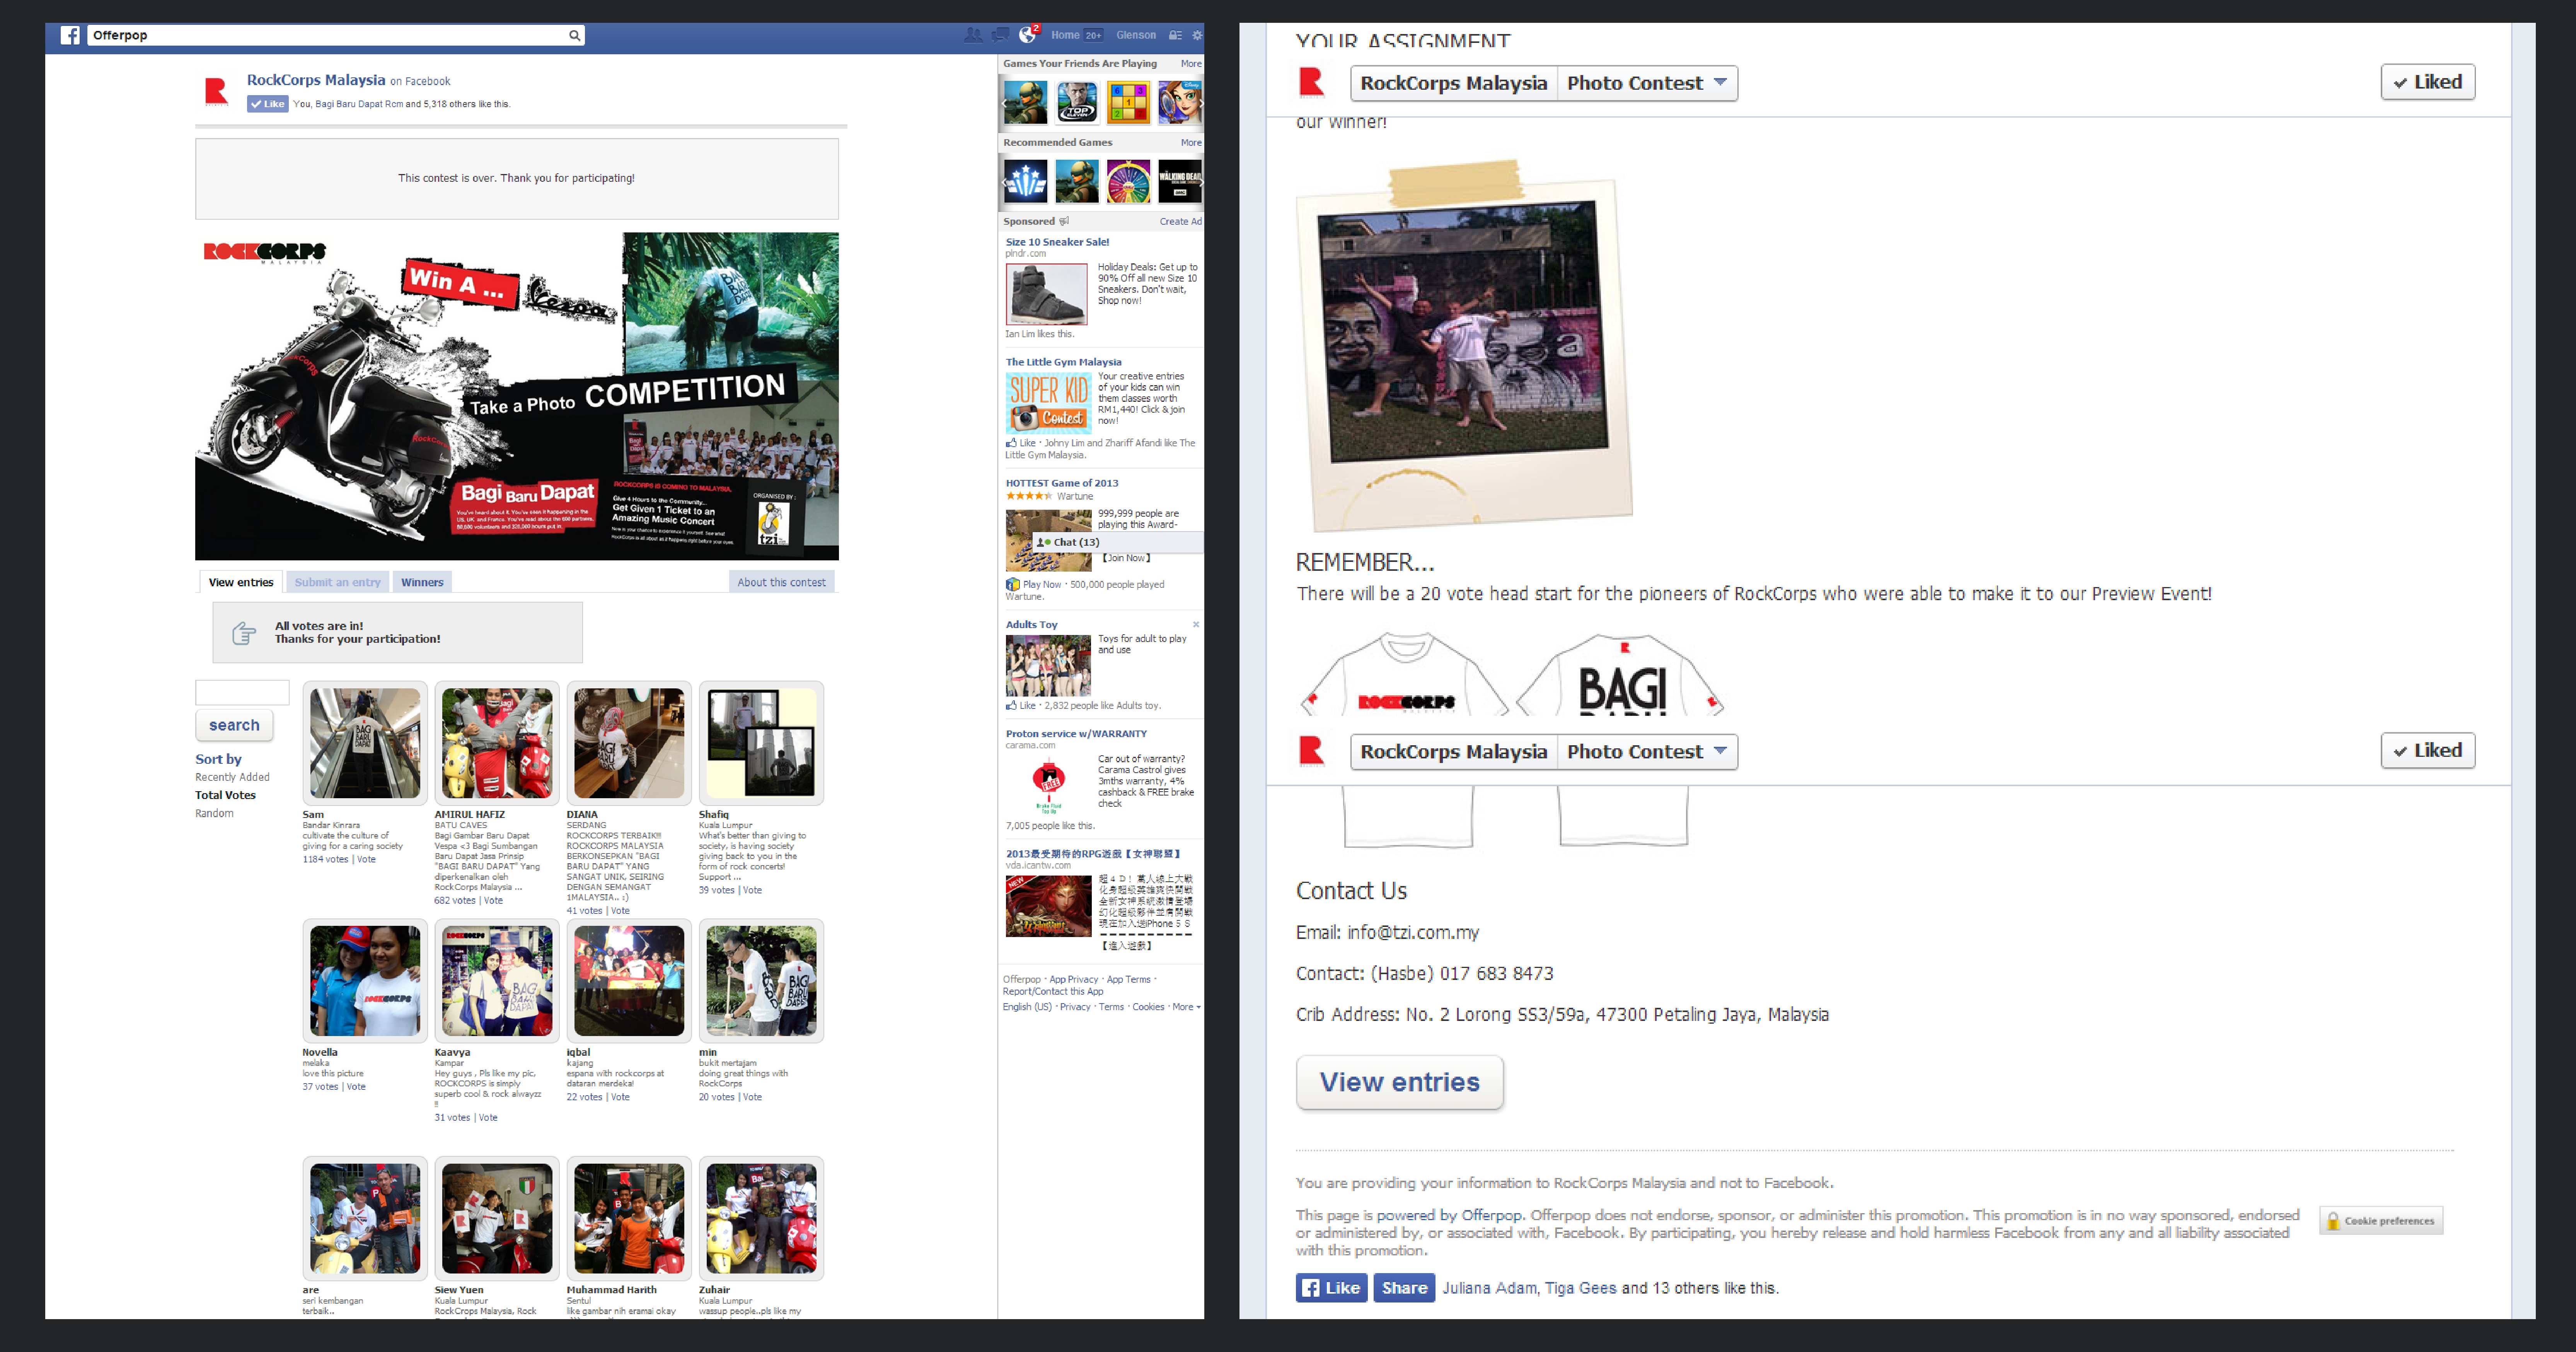This screenshot has height=1352, width=2576.
Task: Expand the More language options in footer
Action: (1186, 1007)
